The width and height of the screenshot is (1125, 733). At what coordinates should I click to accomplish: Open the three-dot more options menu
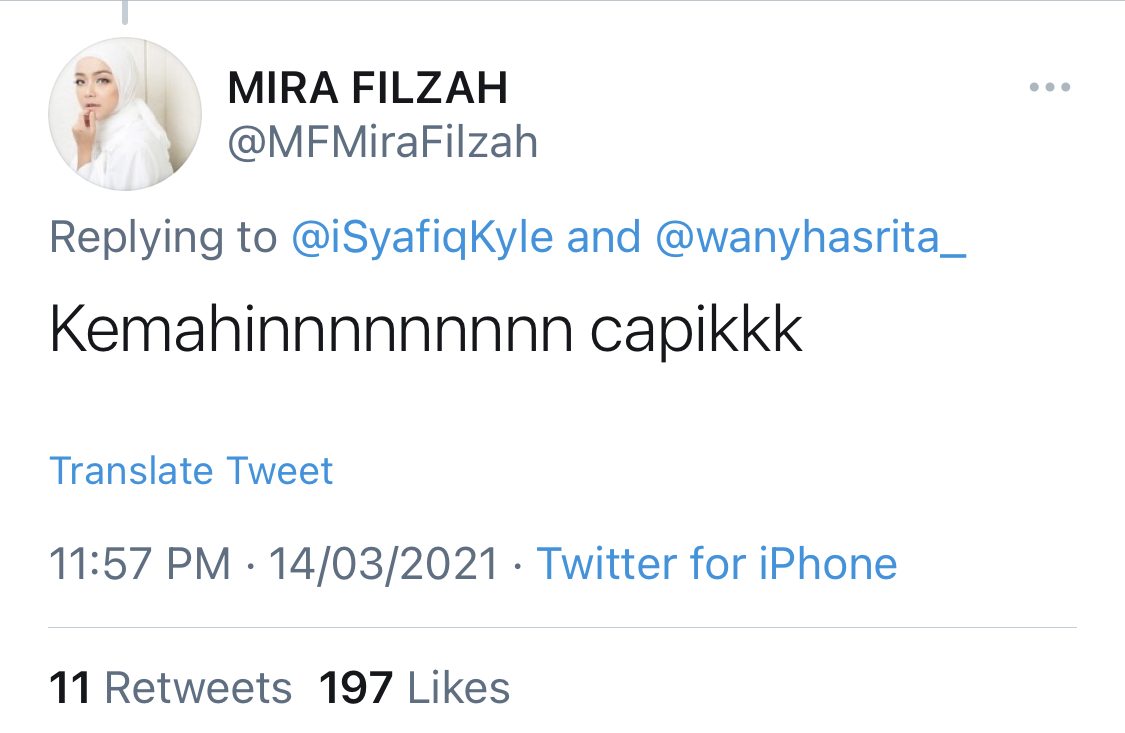pos(1050,88)
